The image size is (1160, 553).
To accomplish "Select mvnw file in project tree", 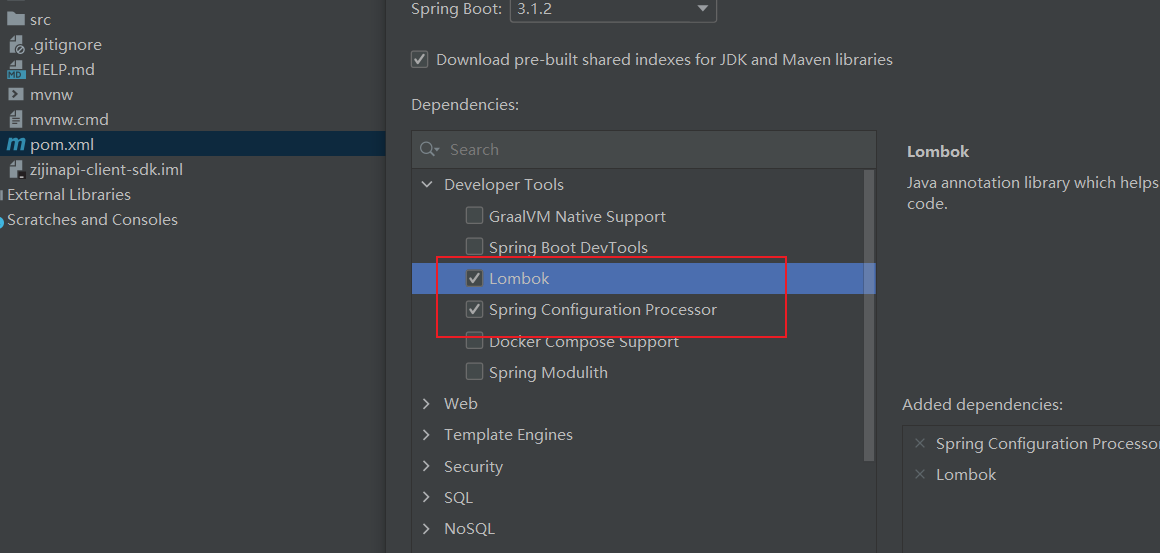I will pyautogui.click(x=52, y=95).
